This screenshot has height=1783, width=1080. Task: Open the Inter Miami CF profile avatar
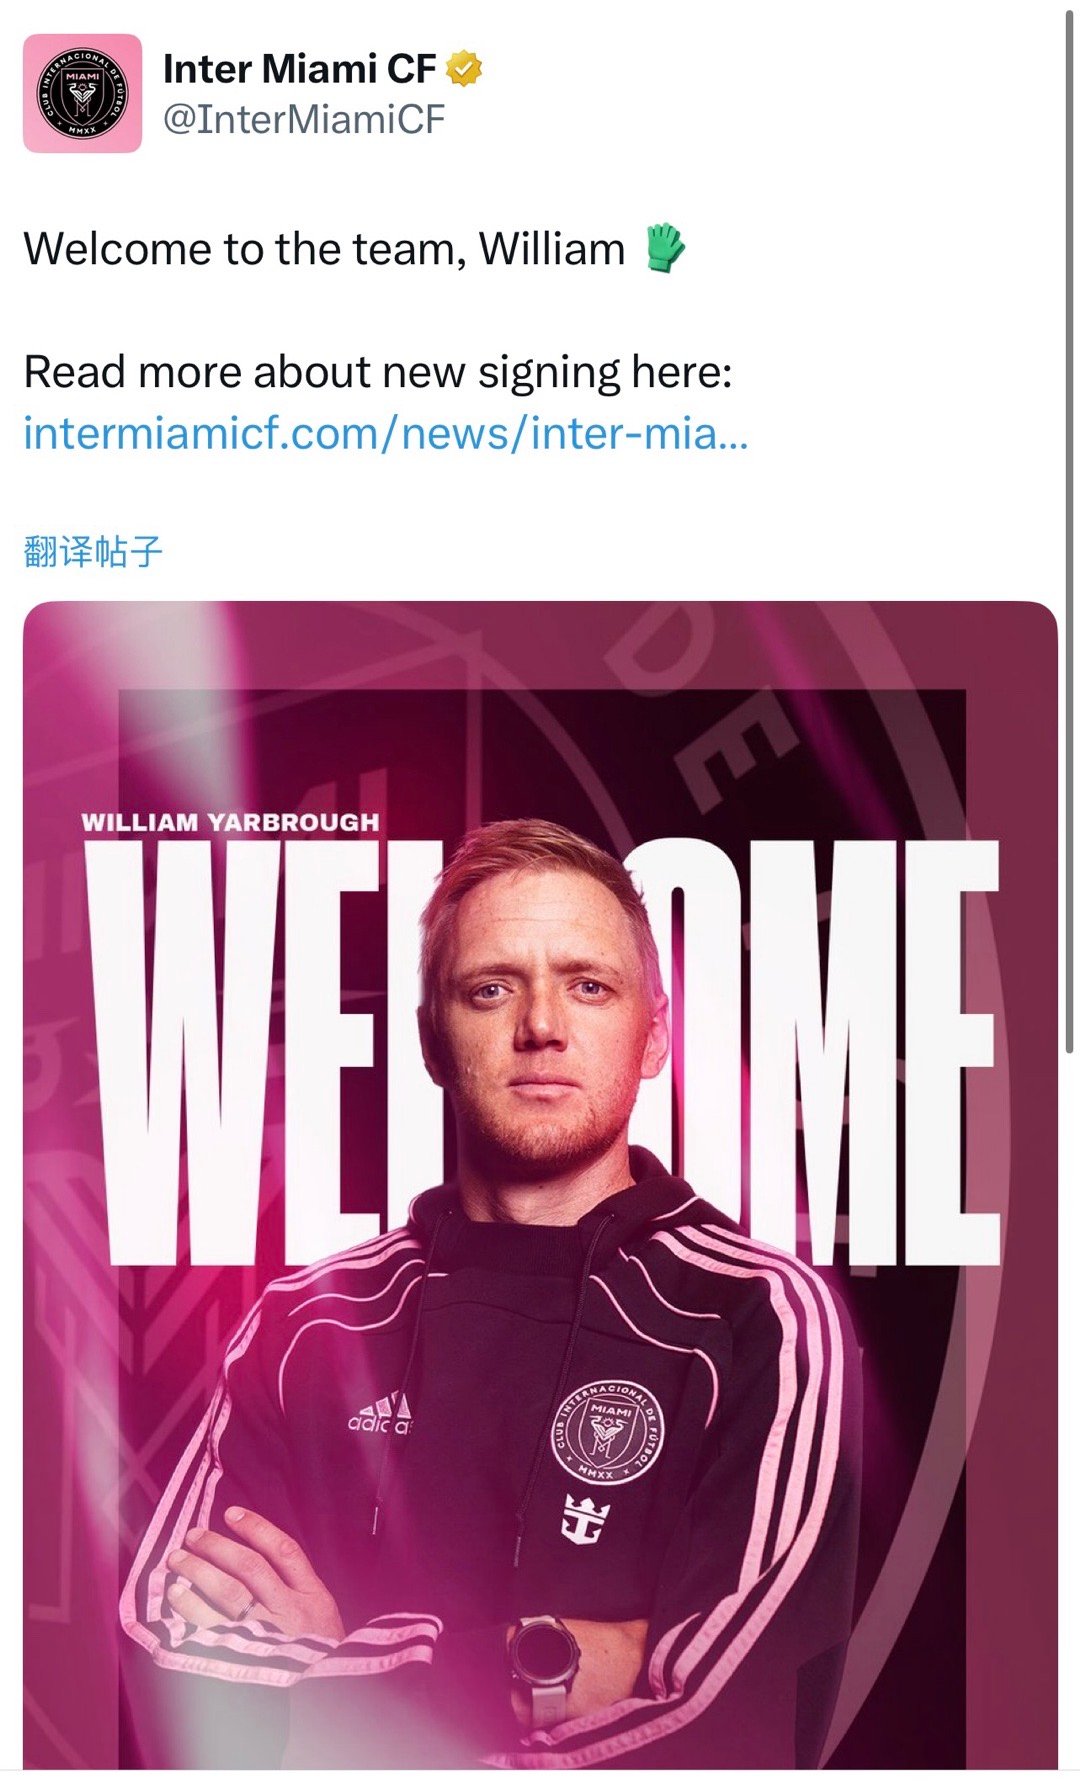pos(82,93)
